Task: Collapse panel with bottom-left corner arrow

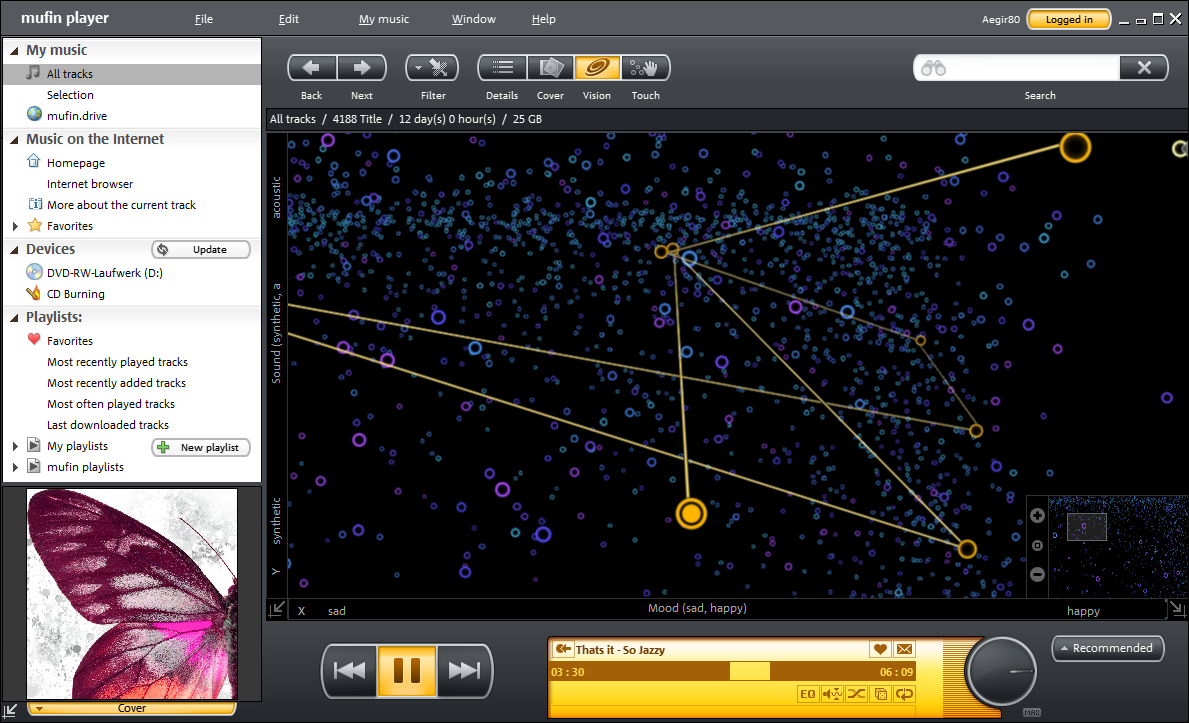Action: tap(10, 712)
